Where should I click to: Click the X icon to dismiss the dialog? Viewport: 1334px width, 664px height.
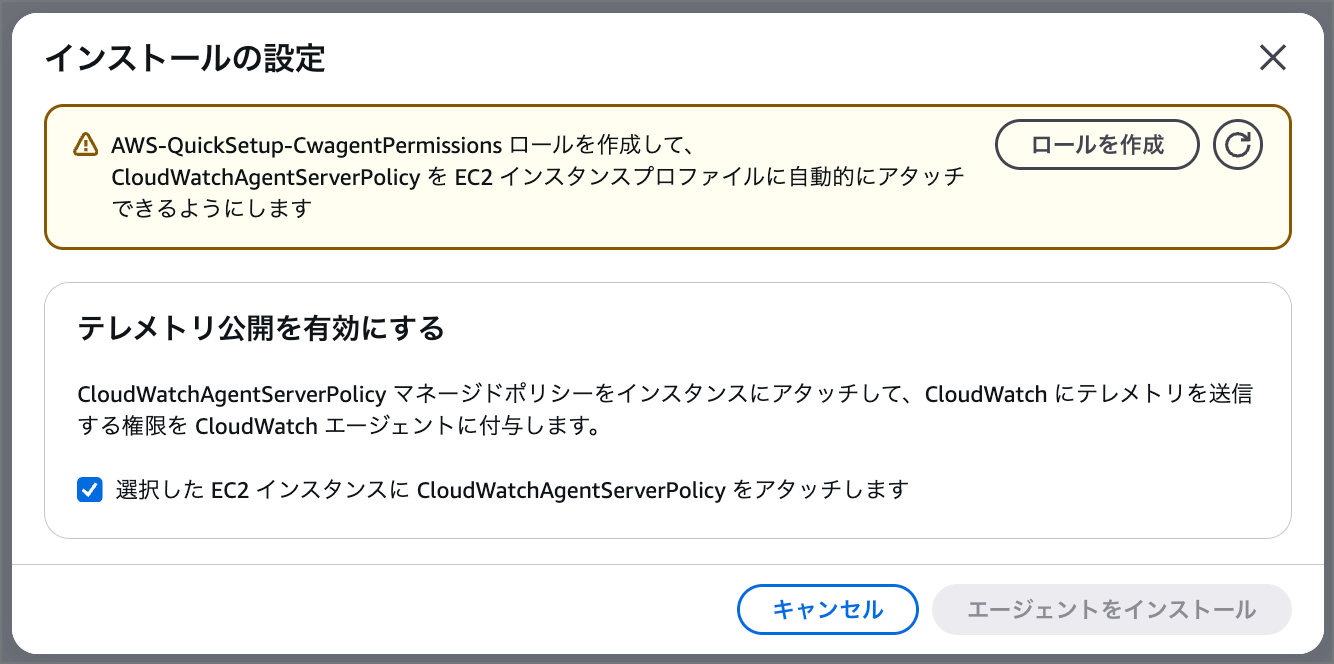(x=1273, y=58)
